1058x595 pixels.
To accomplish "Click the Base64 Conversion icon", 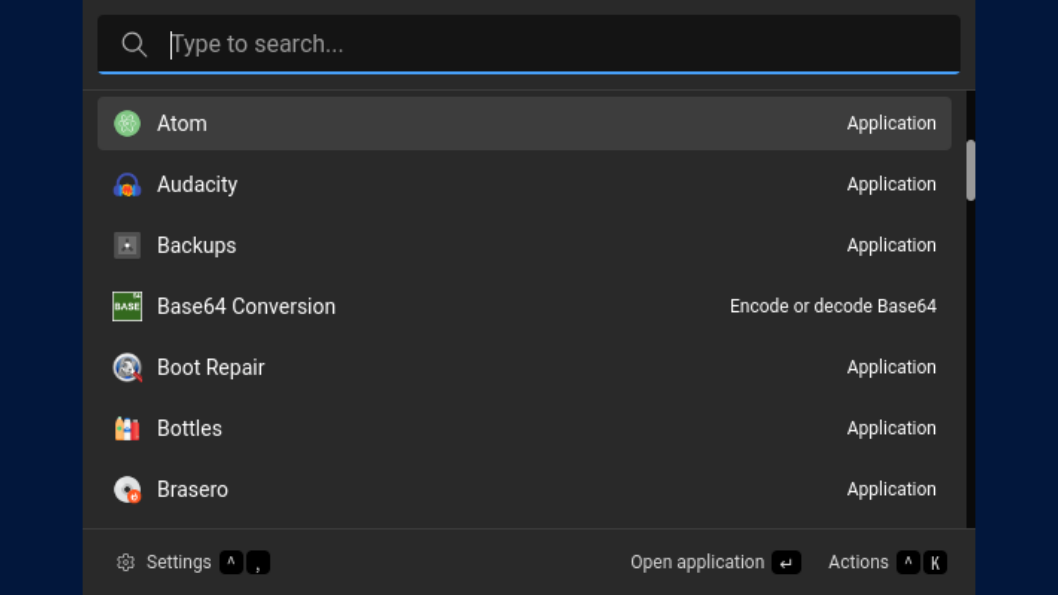I will click(127, 307).
